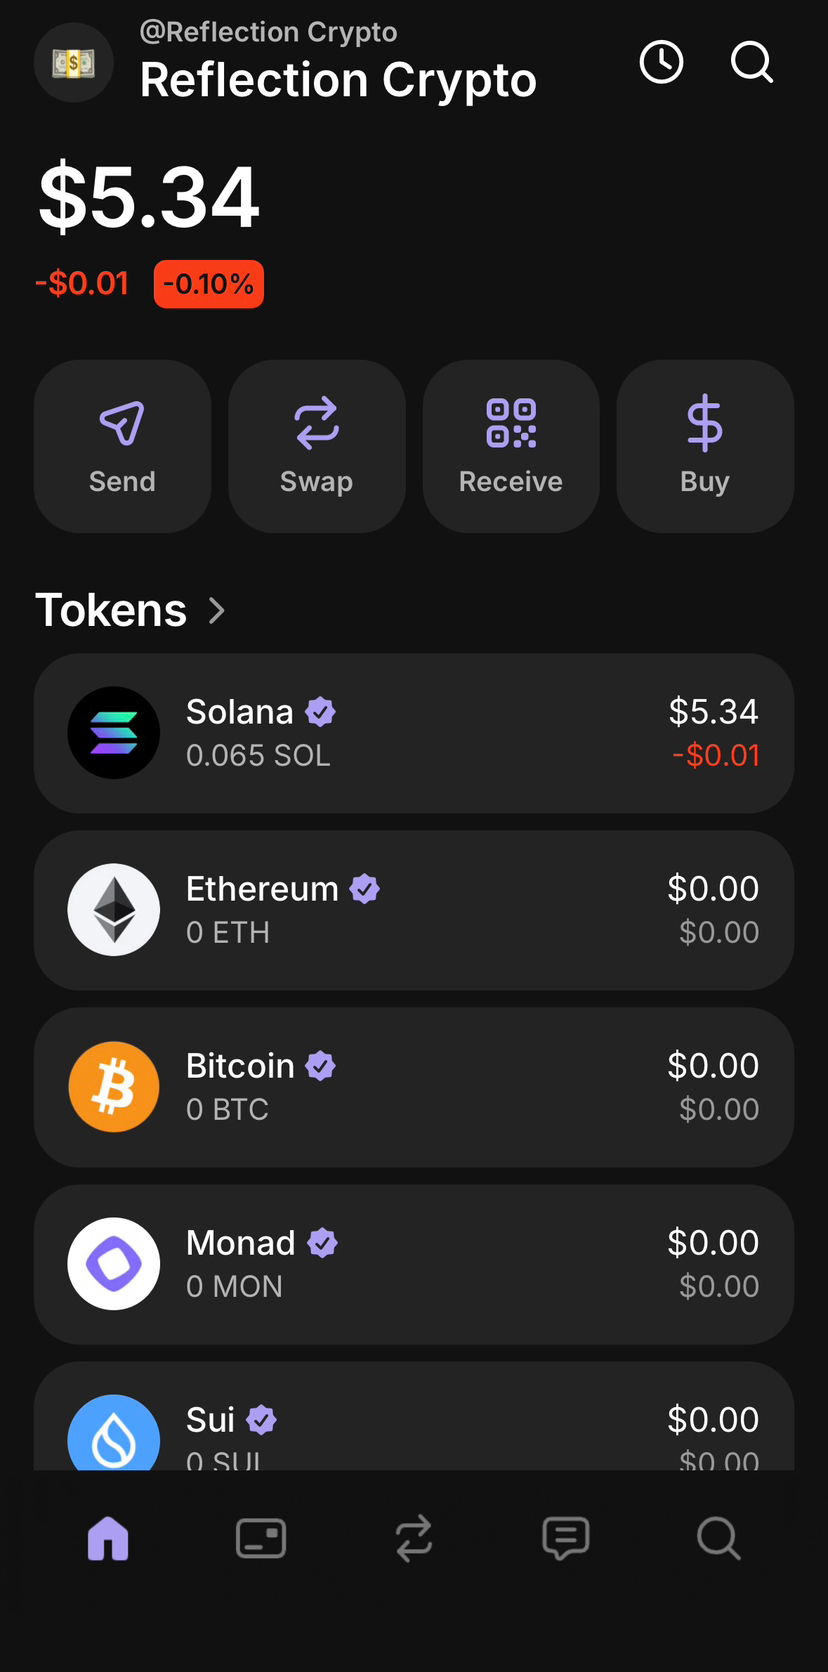The image size is (828, 1672).
Task: Open the explore search tab at bottom
Action: pyautogui.click(x=719, y=1538)
